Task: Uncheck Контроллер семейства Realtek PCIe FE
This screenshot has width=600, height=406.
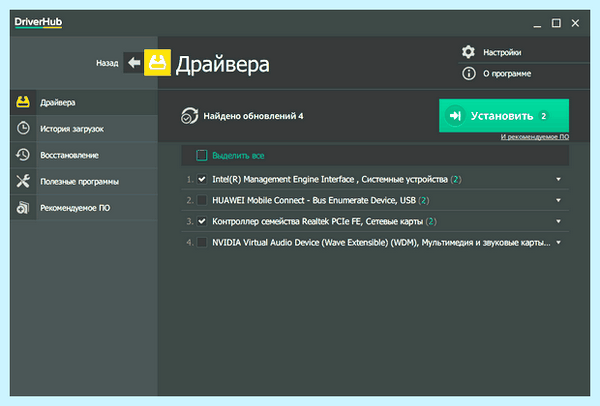Action: click(x=202, y=221)
